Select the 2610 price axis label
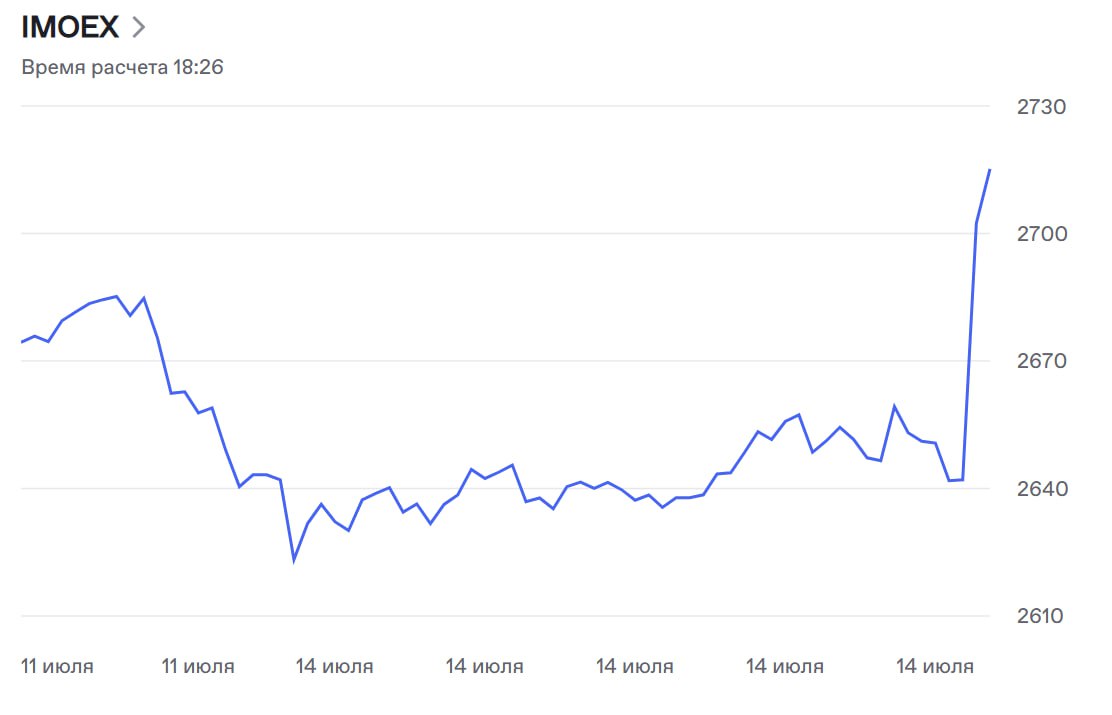 point(1042,616)
